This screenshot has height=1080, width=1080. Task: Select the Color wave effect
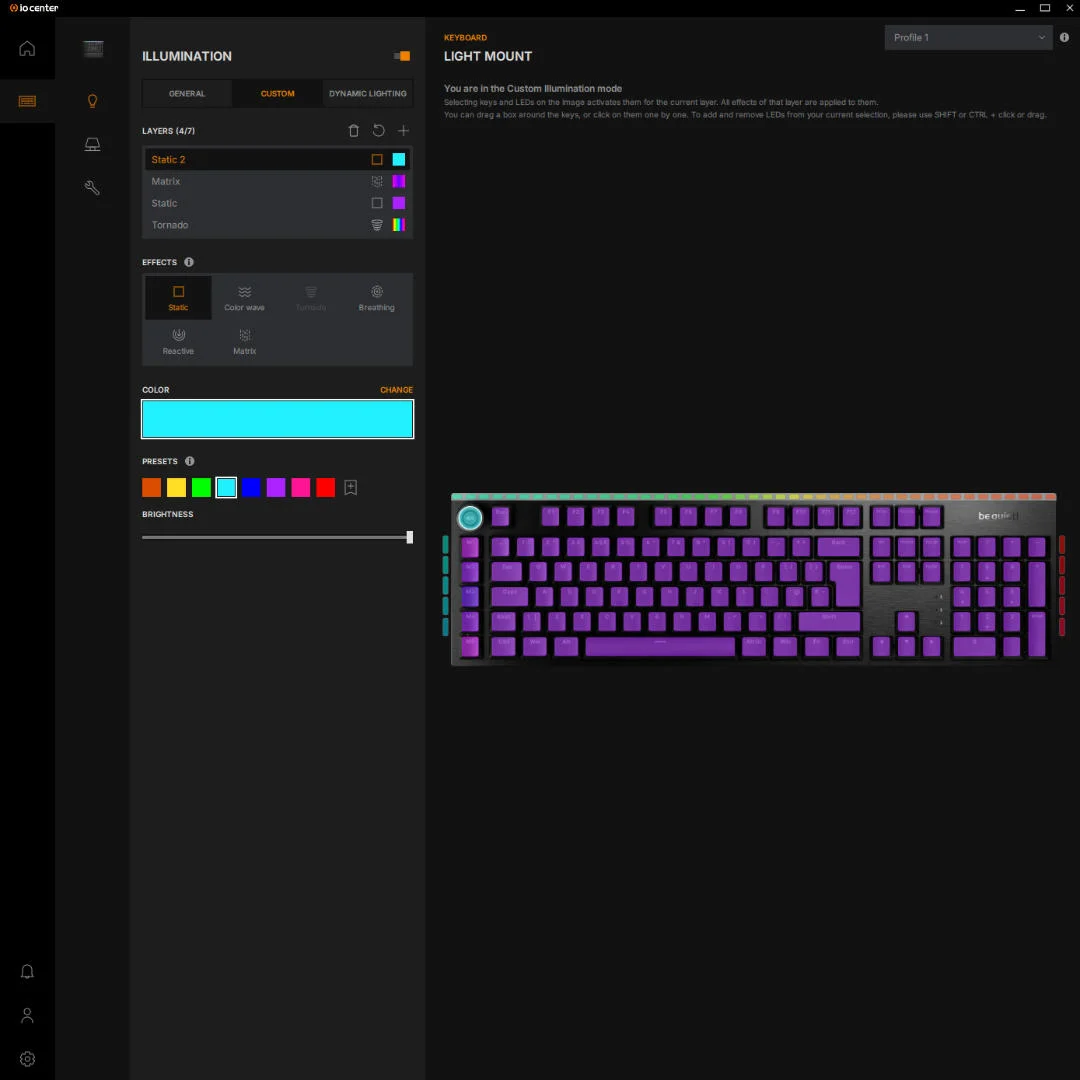tap(245, 298)
